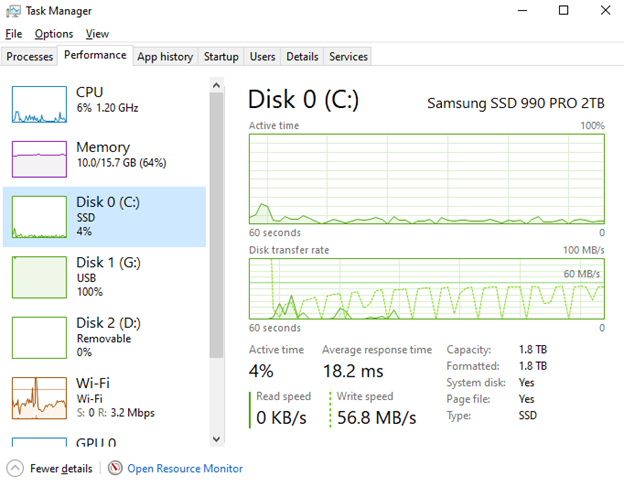Select Disk 1 (G:) USB entry
The height and width of the screenshot is (487, 624).
point(104,277)
